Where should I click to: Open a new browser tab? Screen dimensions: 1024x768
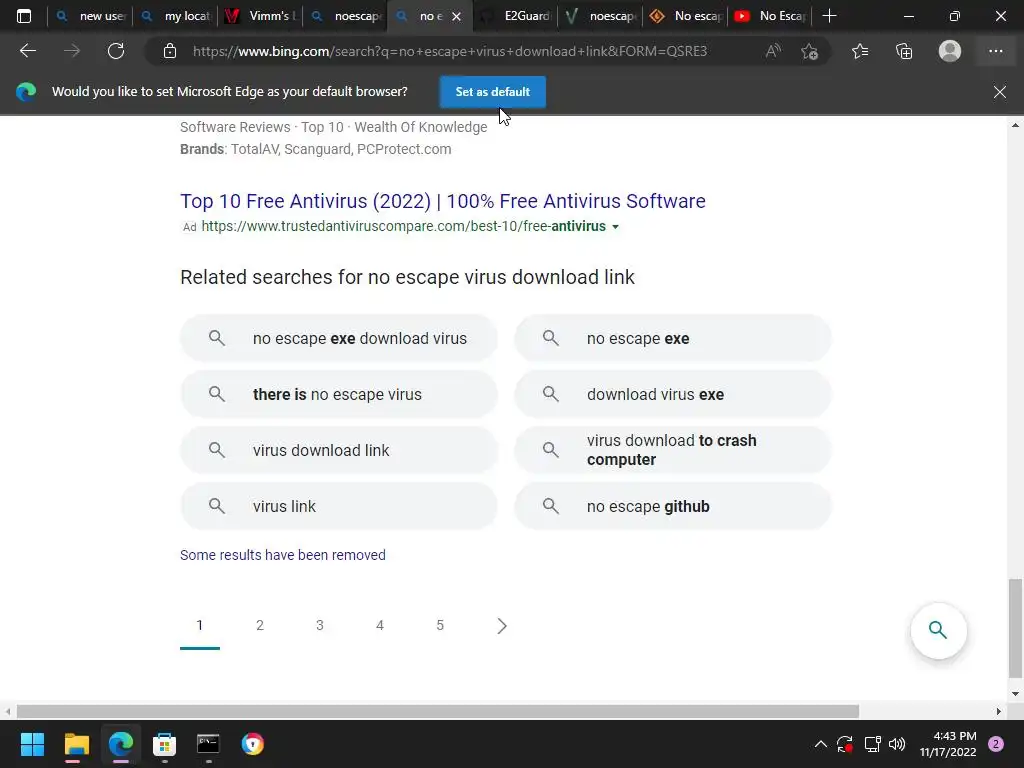point(829,16)
